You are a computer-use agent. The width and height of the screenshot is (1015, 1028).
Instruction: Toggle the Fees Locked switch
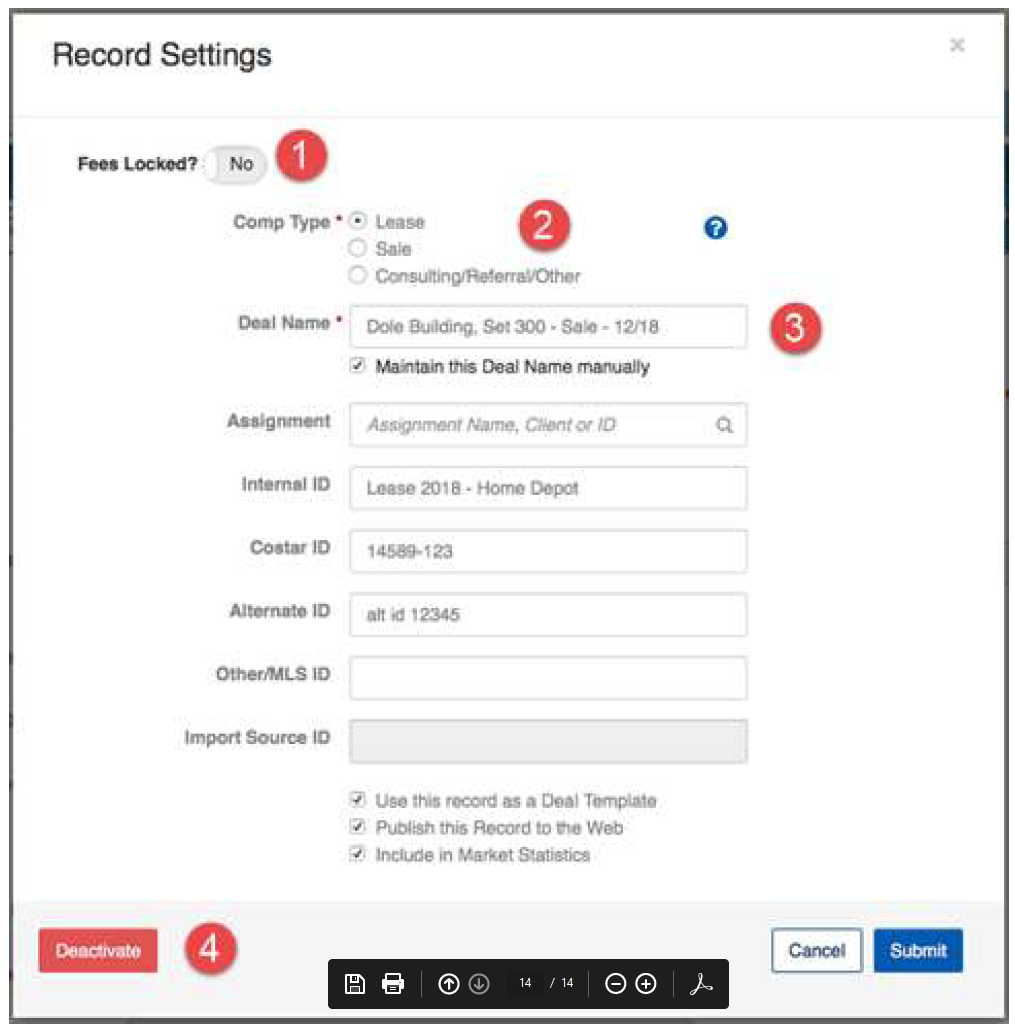tap(235, 164)
